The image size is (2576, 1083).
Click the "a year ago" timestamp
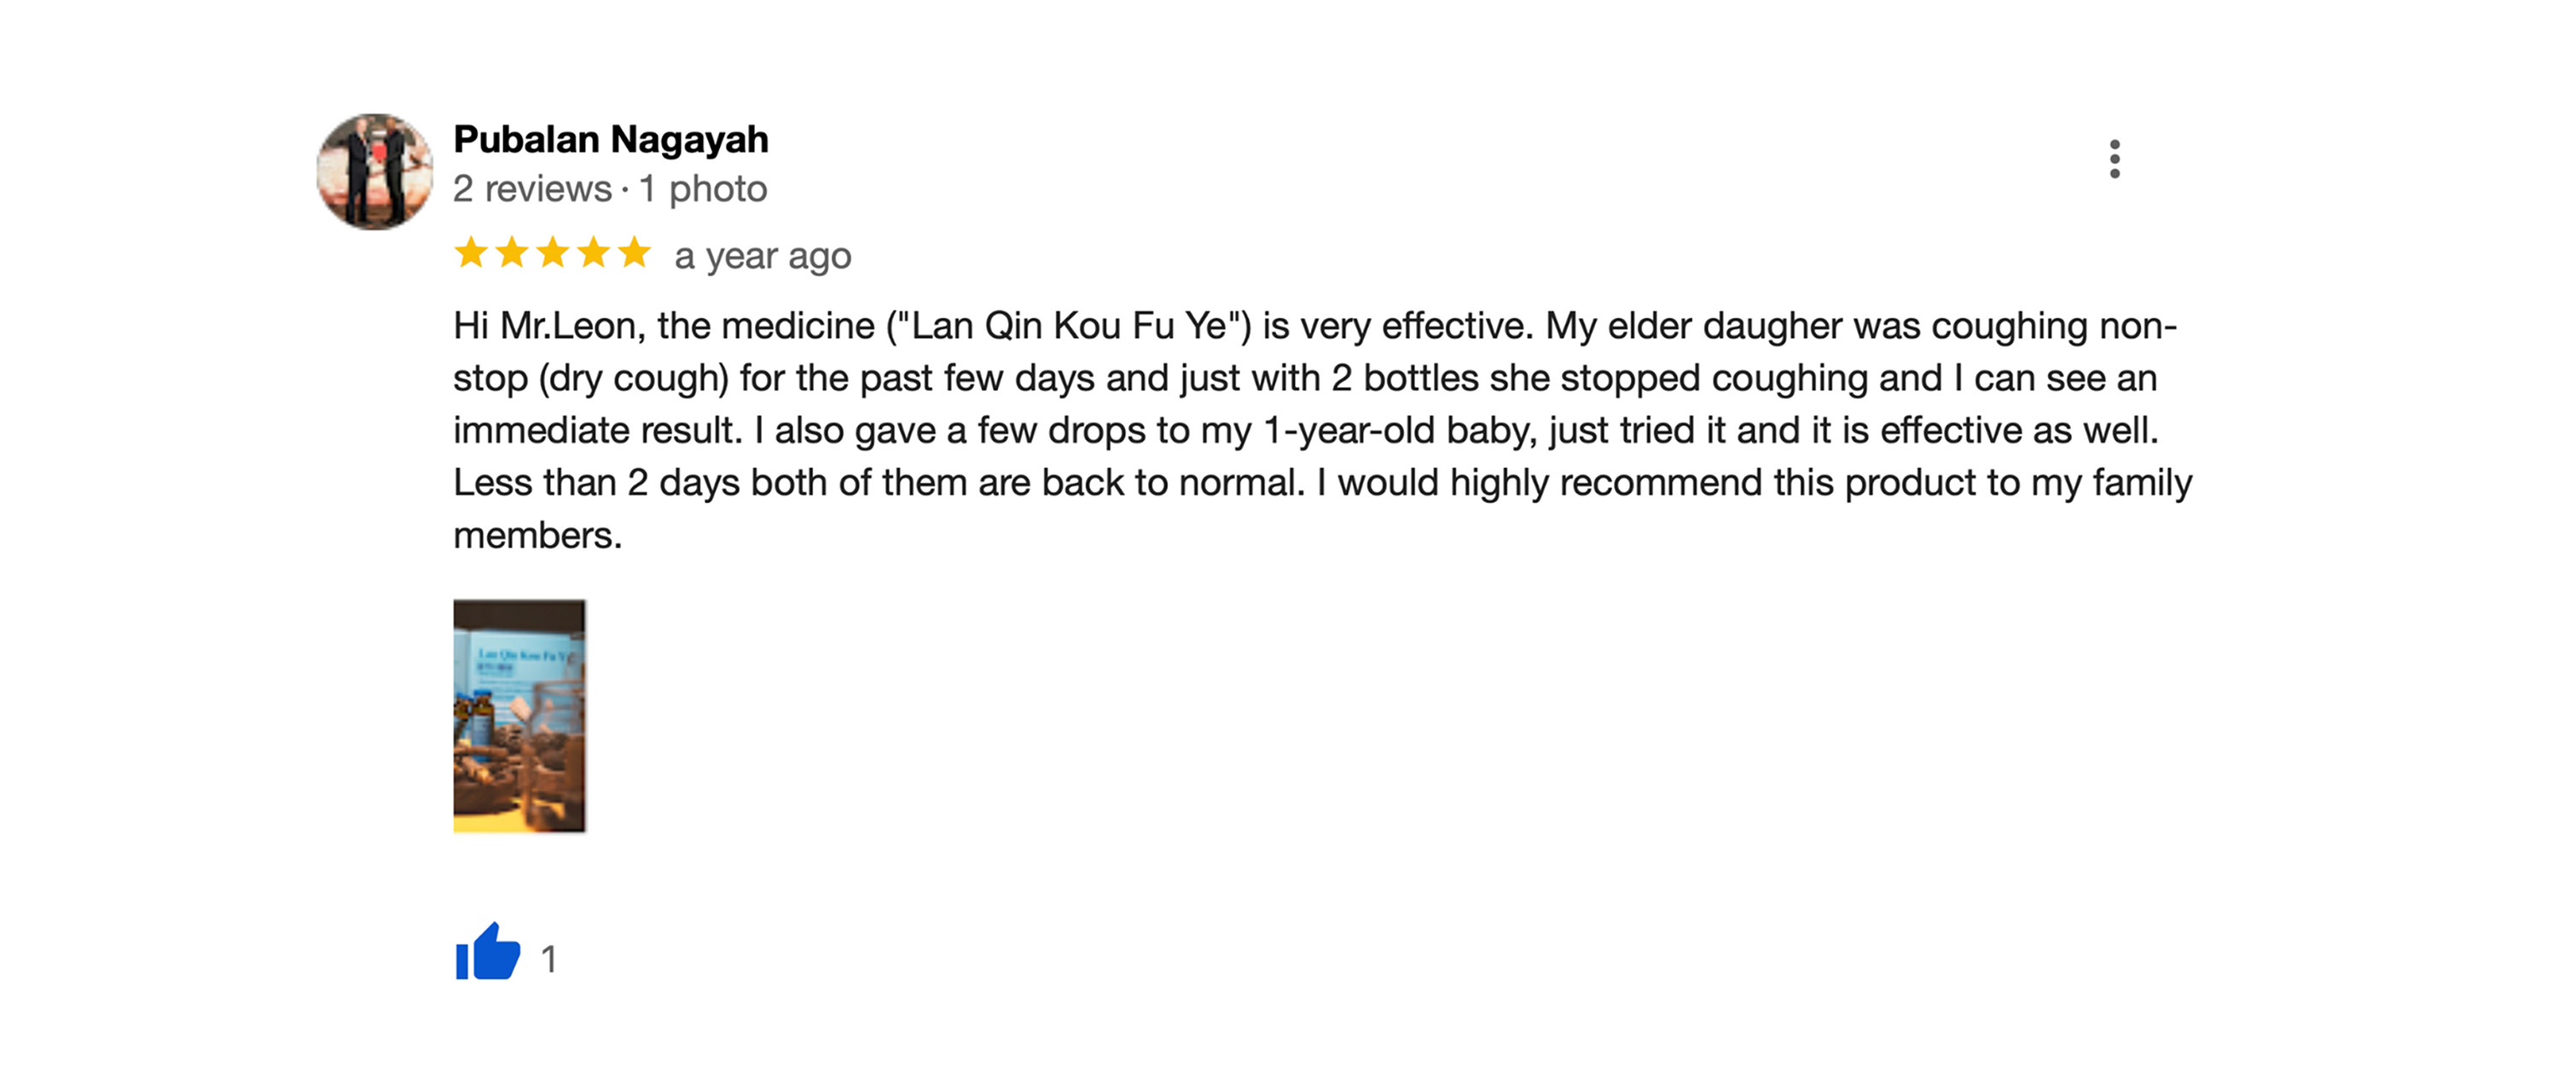[x=763, y=256]
